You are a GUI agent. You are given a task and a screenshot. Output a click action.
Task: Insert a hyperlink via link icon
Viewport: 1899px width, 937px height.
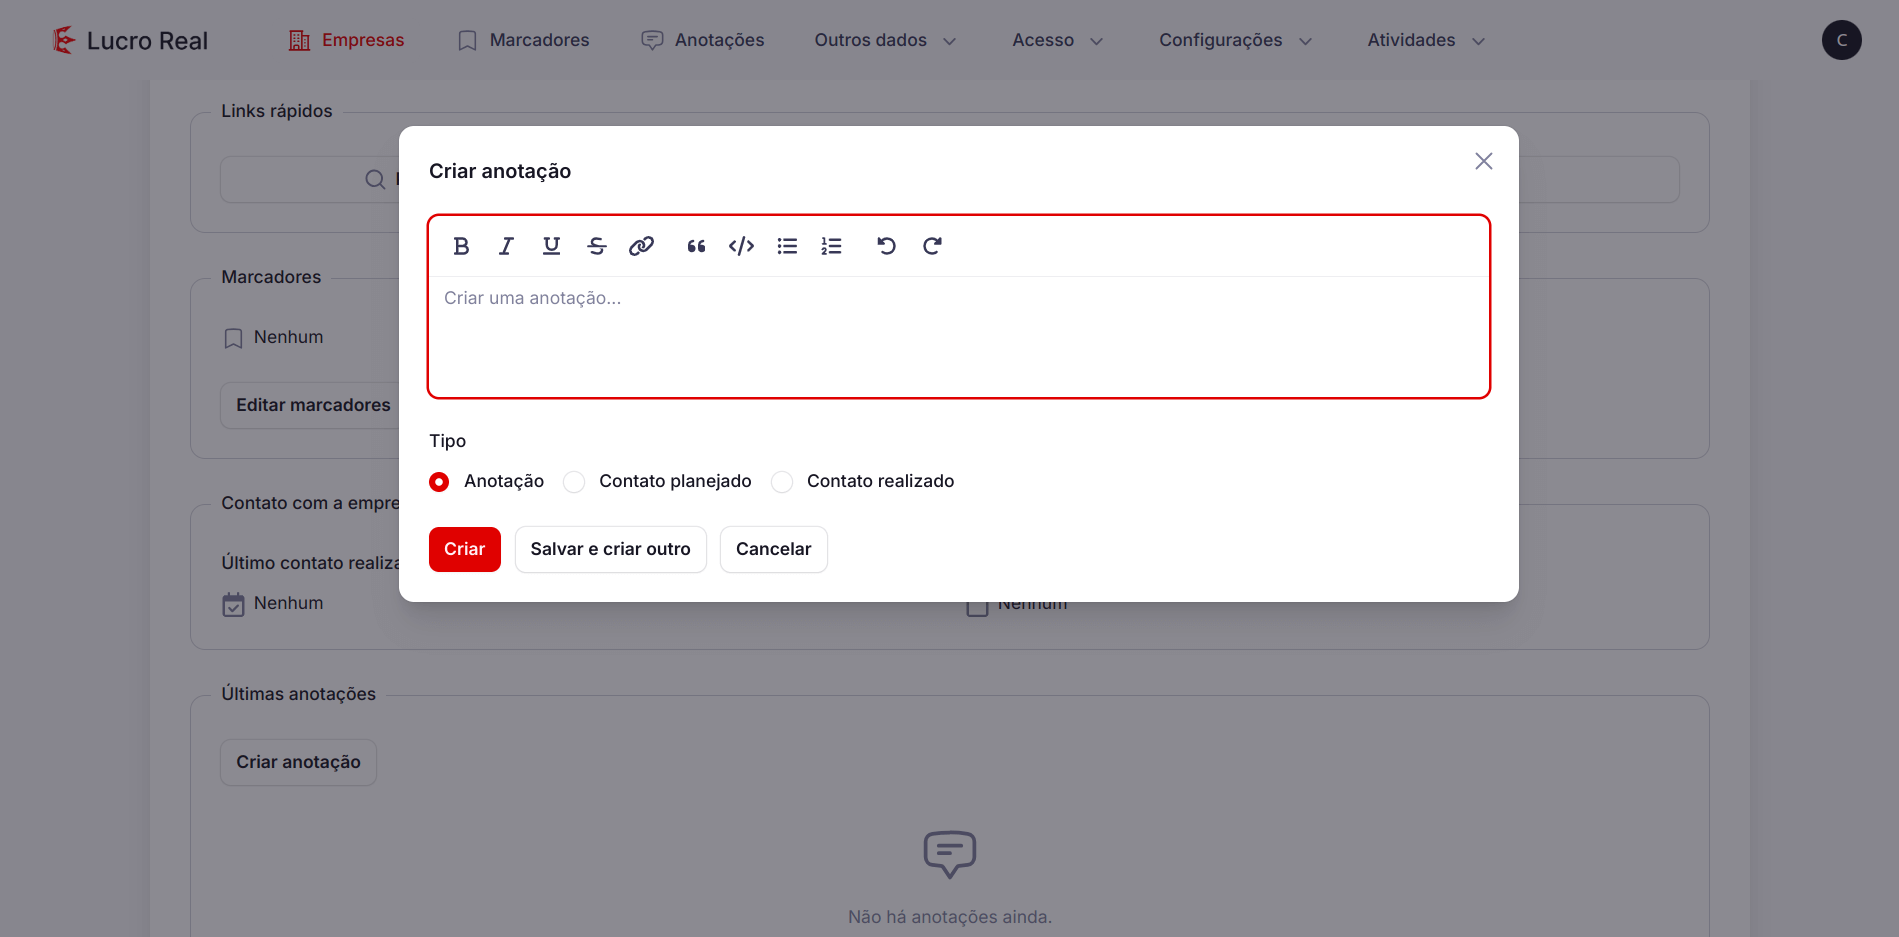(641, 246)
